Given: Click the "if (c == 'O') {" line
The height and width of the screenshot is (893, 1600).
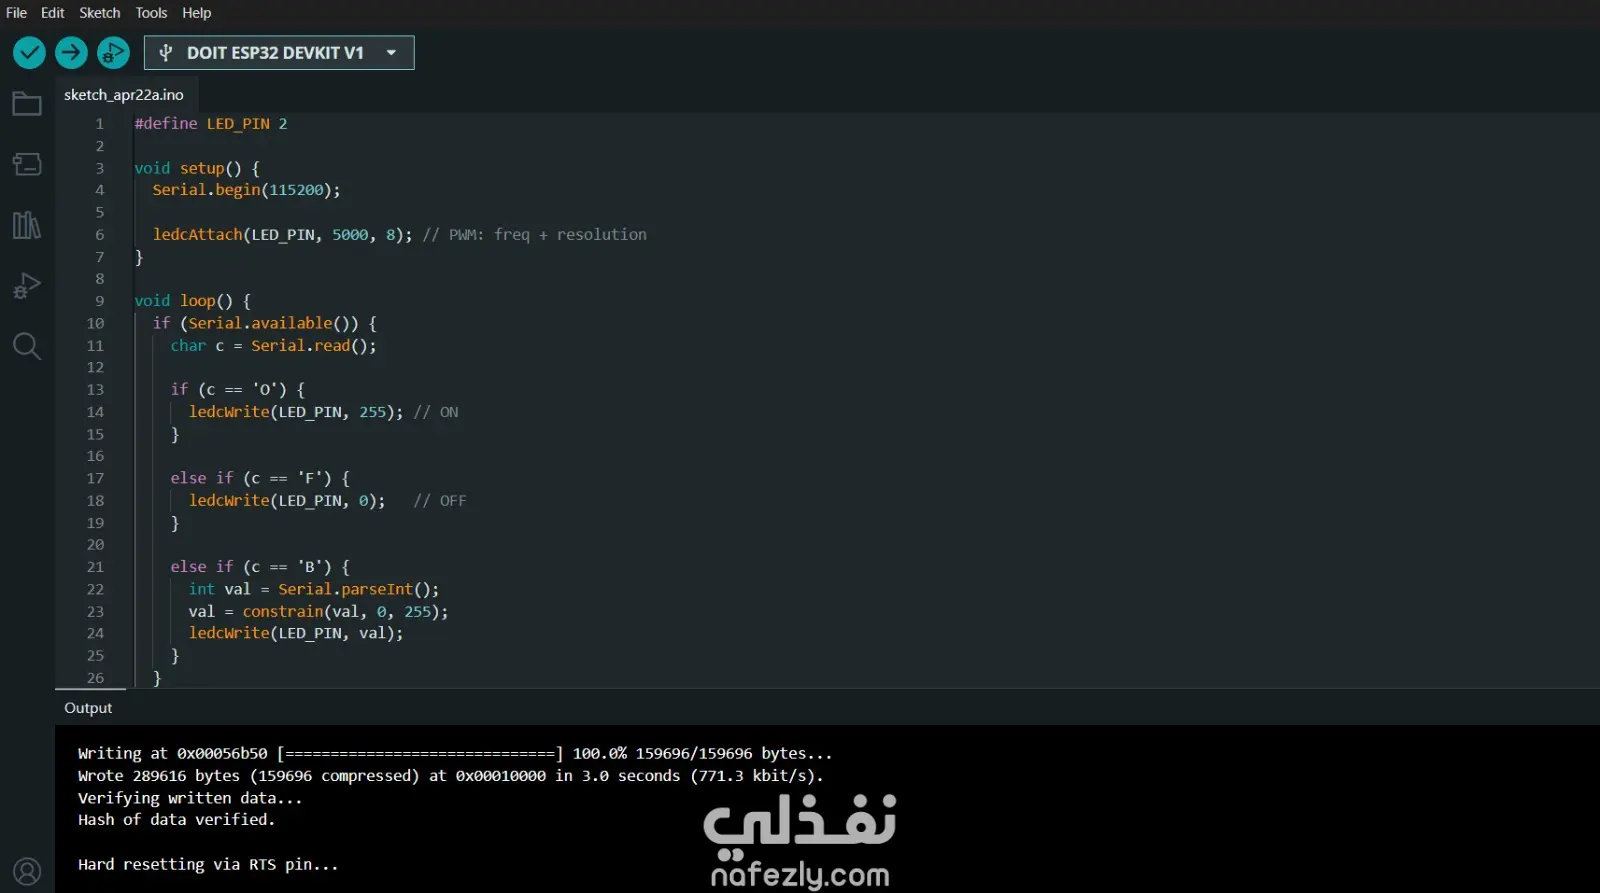Looking at the screenshot, I should click(x=237, y=390).
